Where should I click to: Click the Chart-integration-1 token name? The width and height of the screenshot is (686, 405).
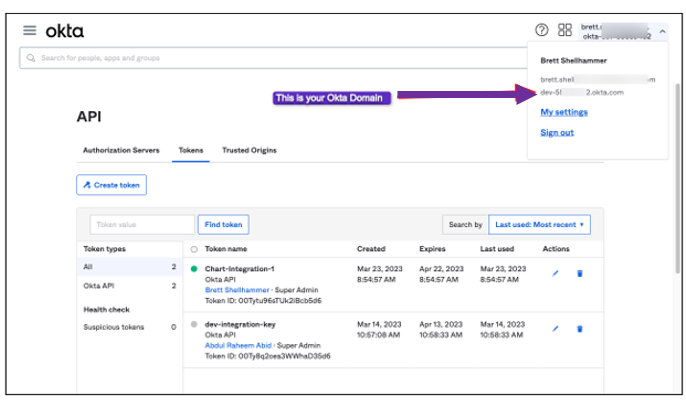coord(239,269)
